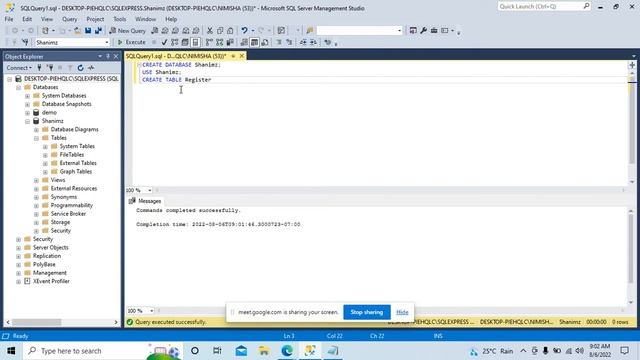
Task: Expand the Views folder node
Action: pos(36,180)
